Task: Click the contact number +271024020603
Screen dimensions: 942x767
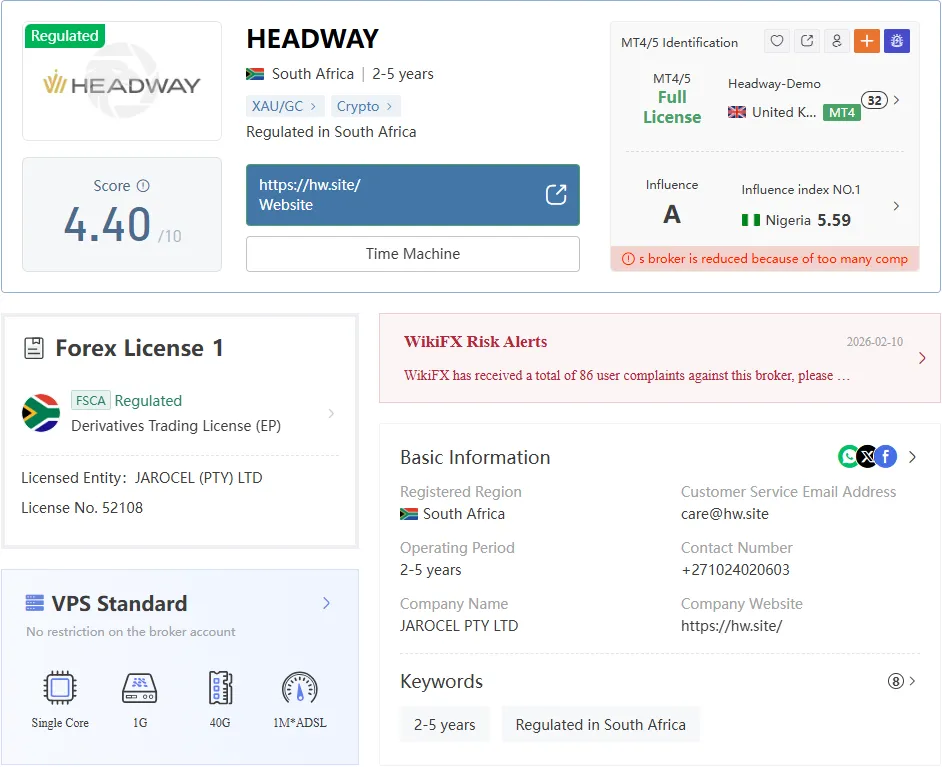Action: pos(735,569)
